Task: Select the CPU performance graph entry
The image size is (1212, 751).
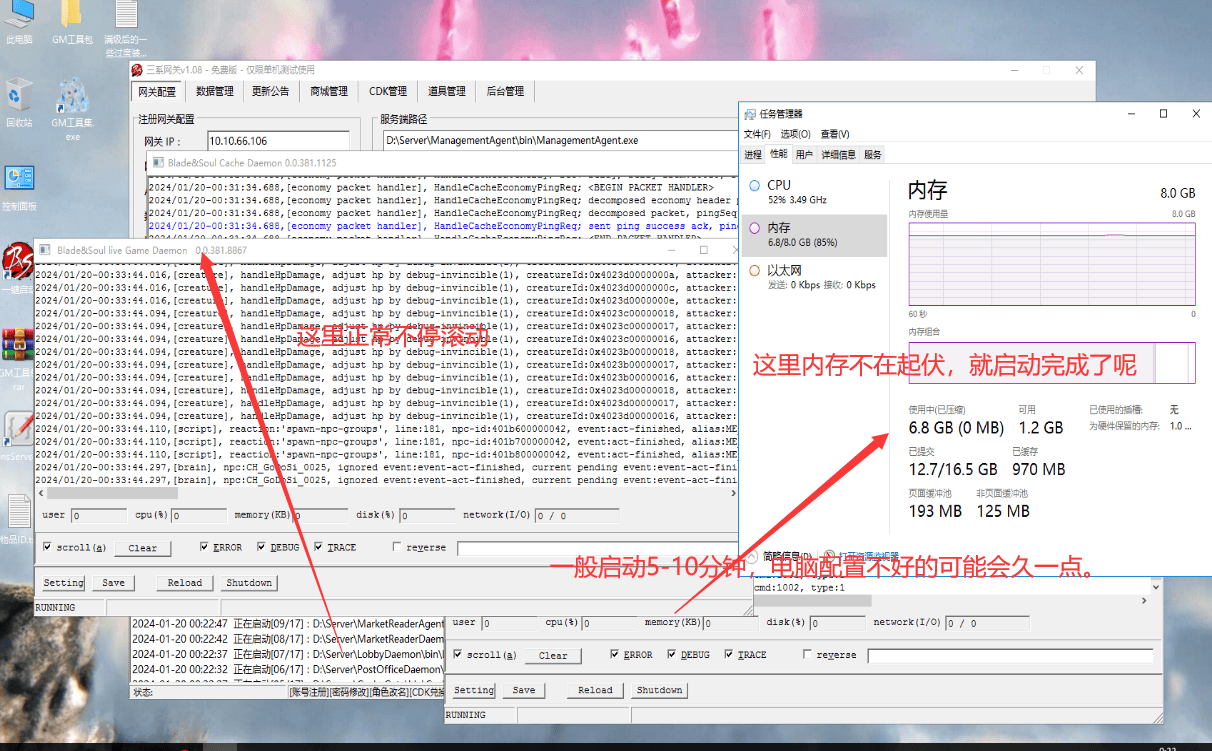Action: (814, 192)
